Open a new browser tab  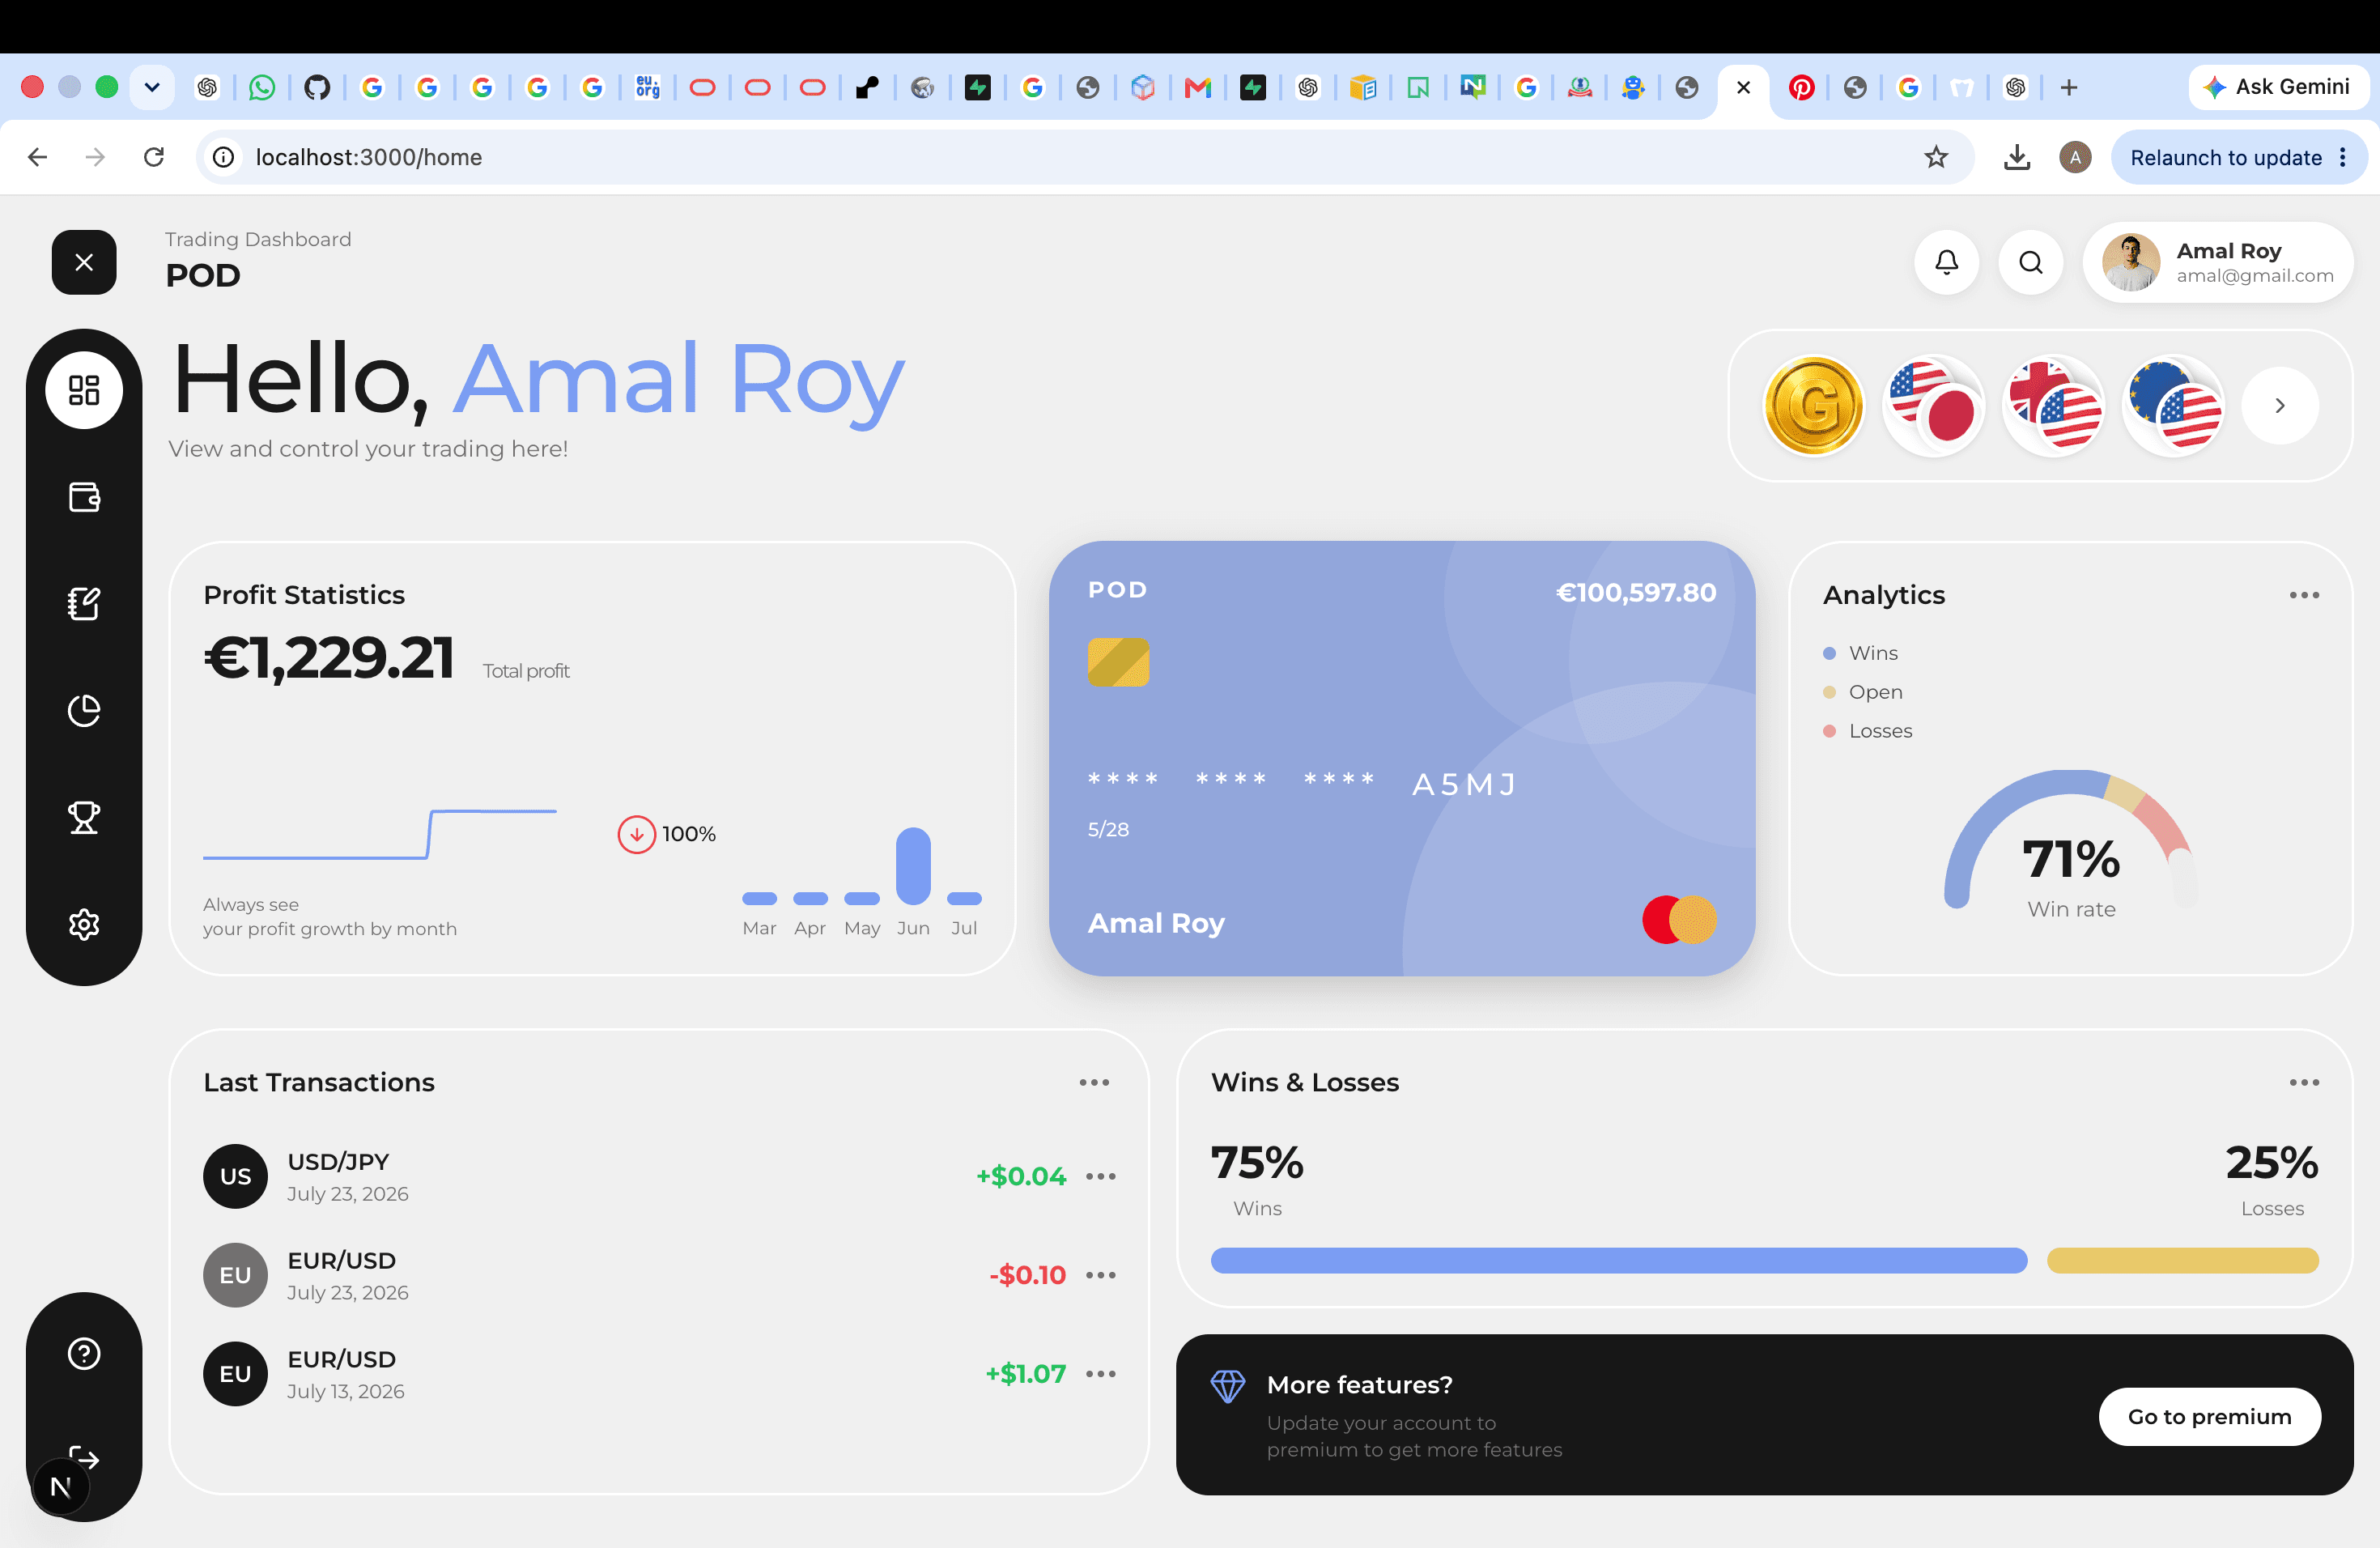pos(2069,87)
